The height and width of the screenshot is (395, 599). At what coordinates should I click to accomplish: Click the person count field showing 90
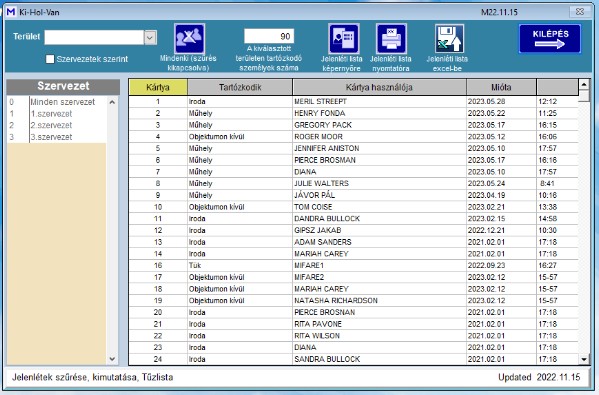pos(269,36)
